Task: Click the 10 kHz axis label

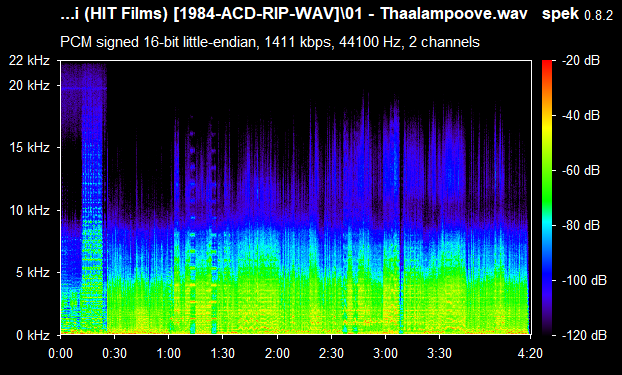Action: tap(29, 210)
